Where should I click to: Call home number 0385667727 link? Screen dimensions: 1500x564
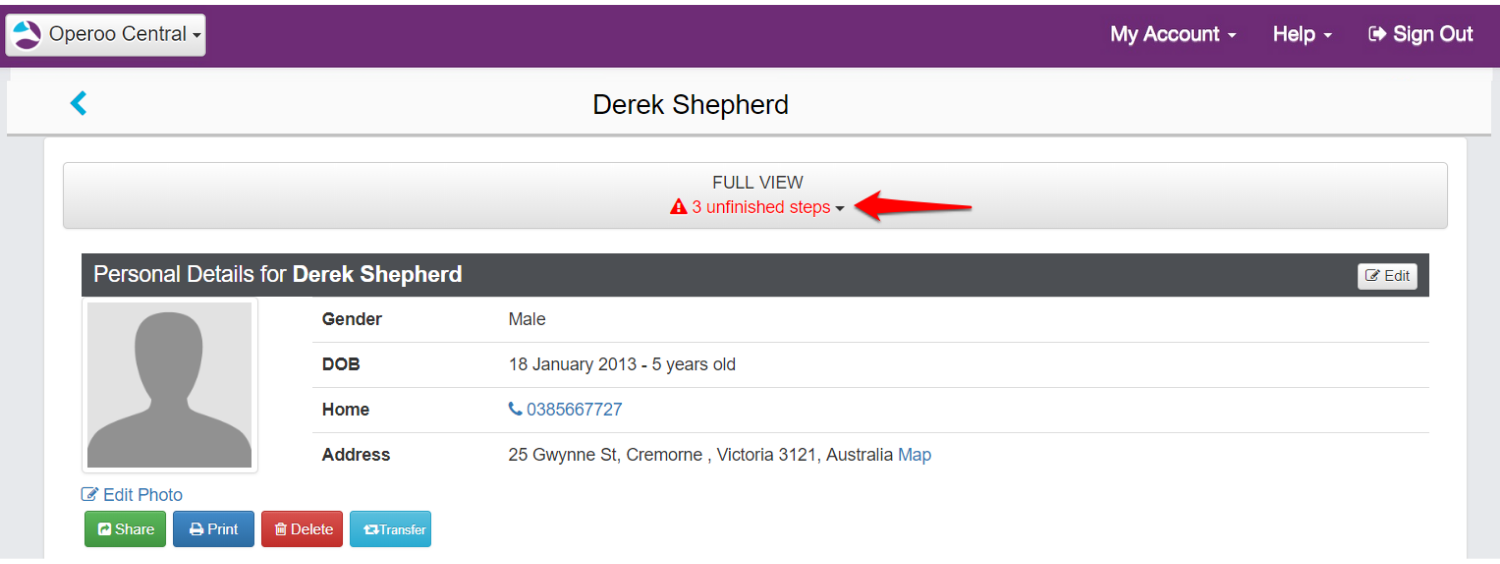[574, 410]
